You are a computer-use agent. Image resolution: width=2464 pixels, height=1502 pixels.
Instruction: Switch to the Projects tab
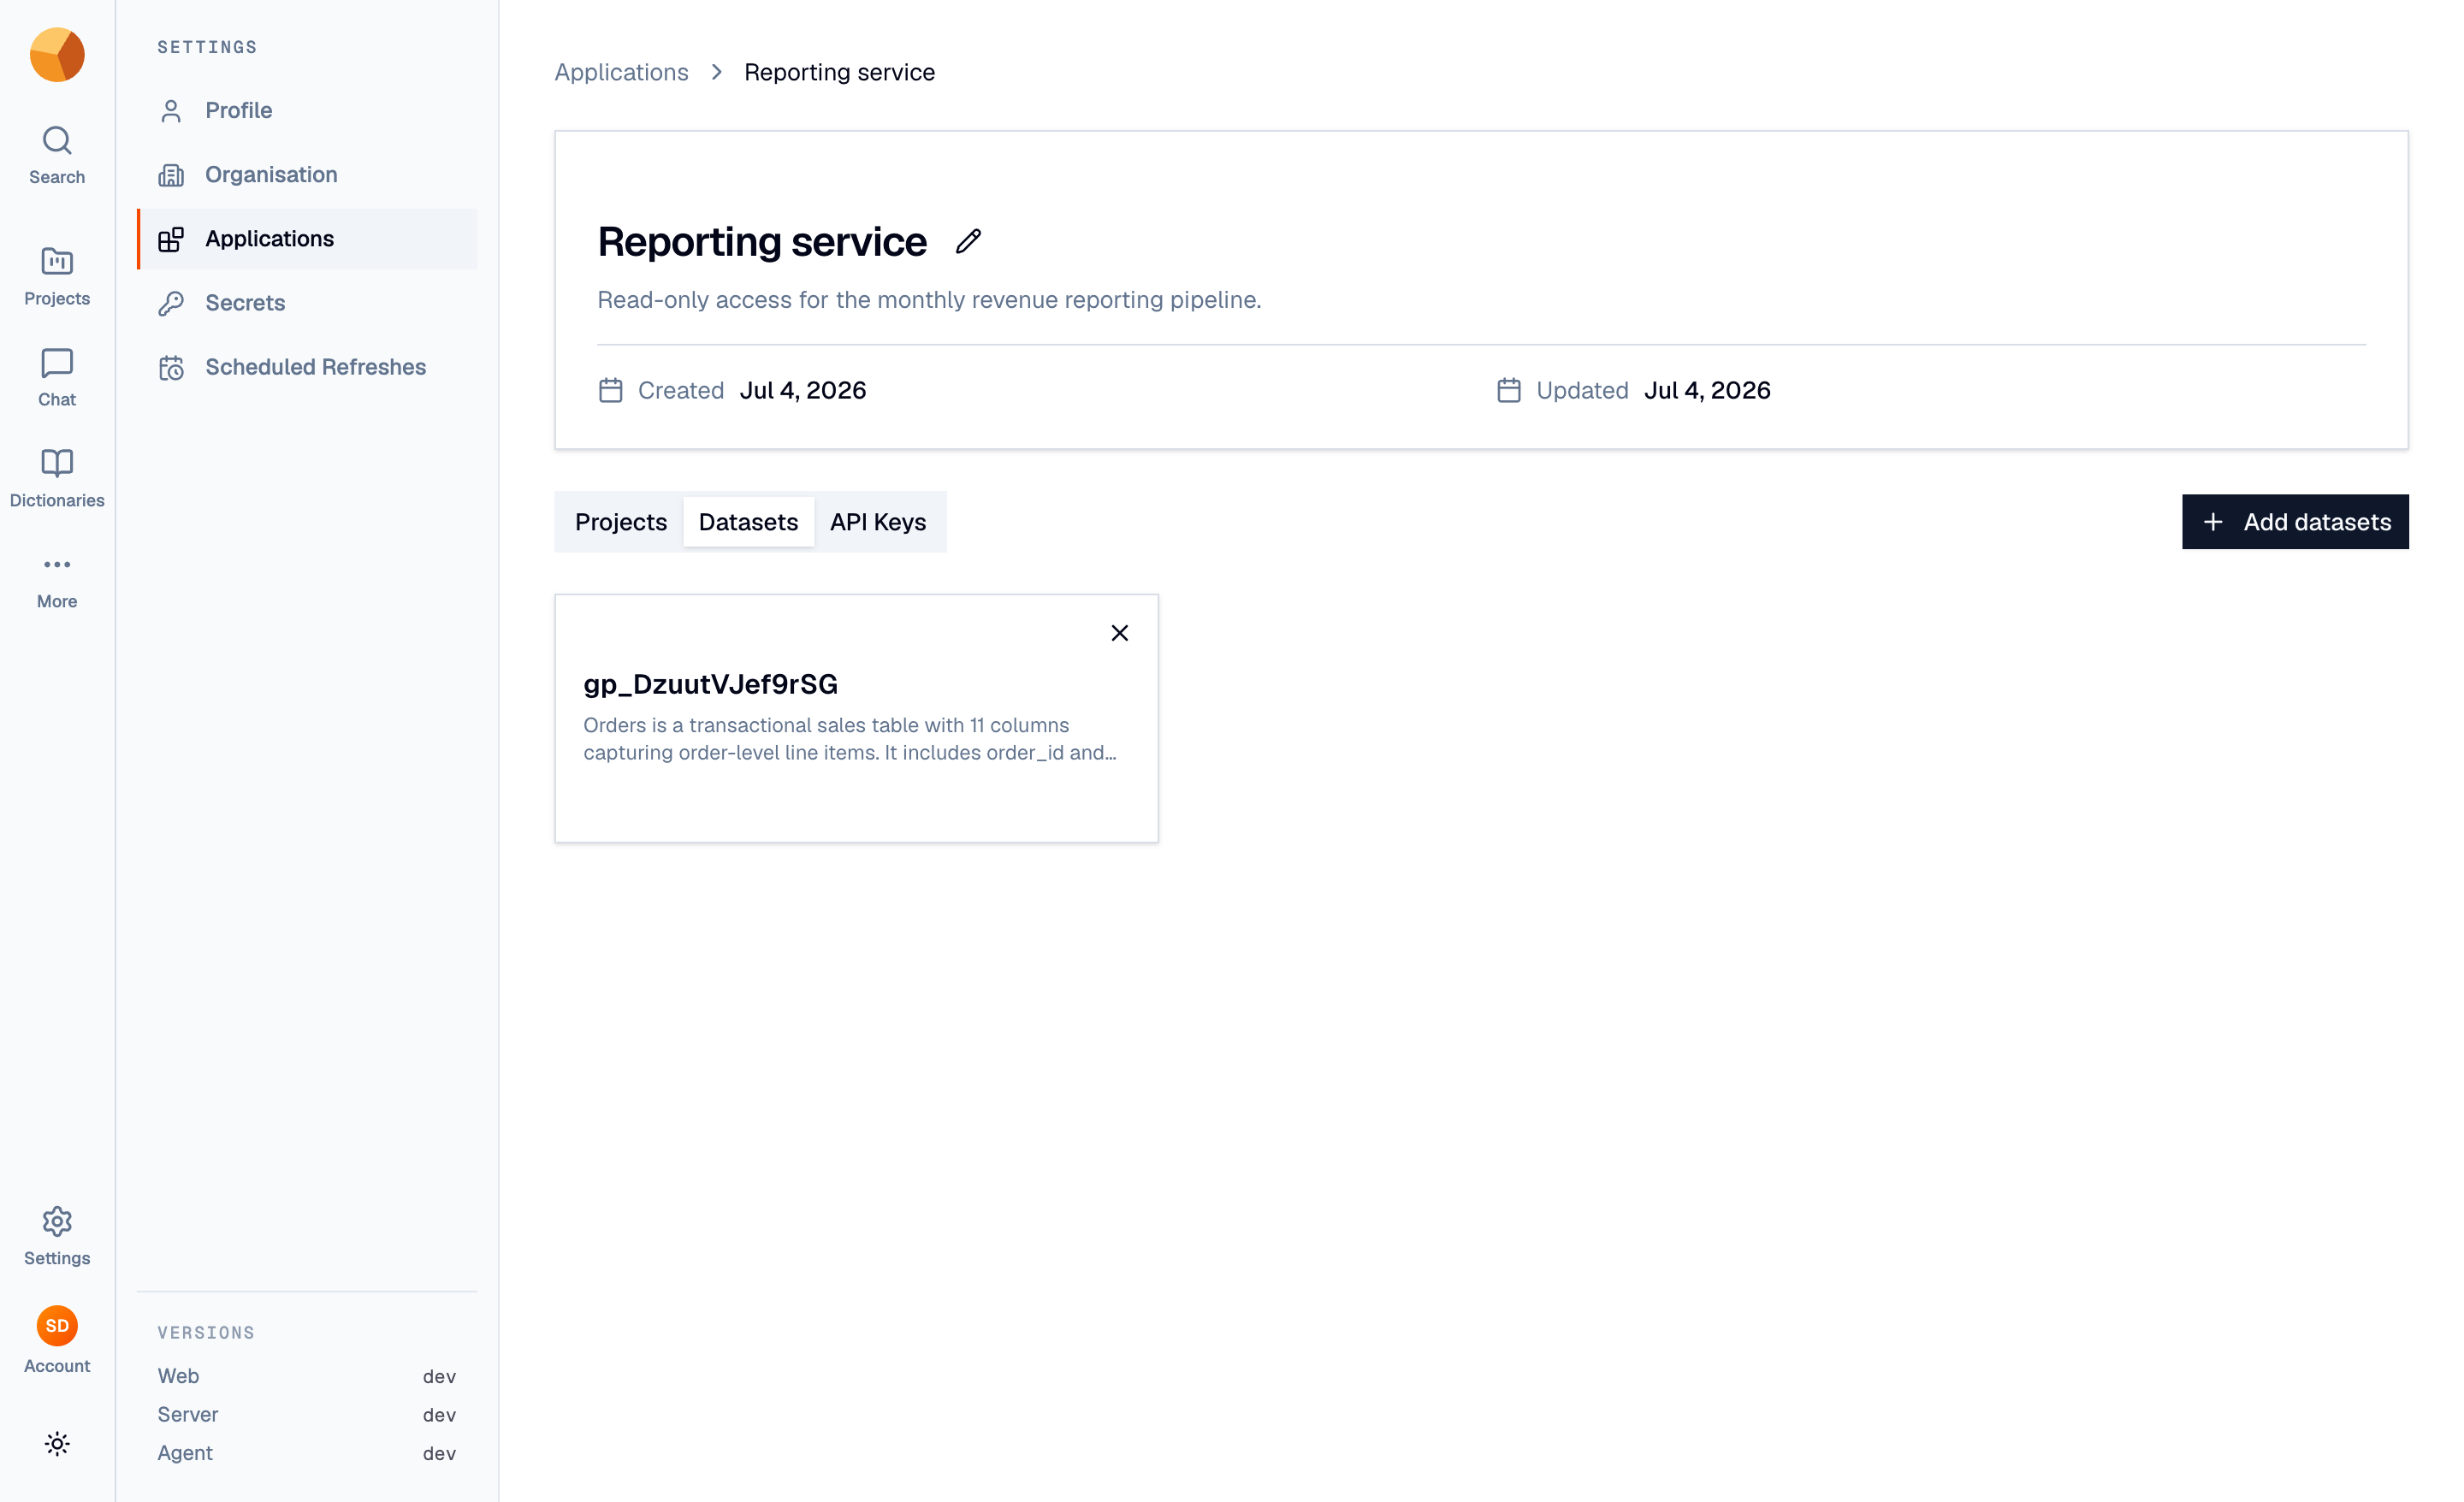click(620, 521)
